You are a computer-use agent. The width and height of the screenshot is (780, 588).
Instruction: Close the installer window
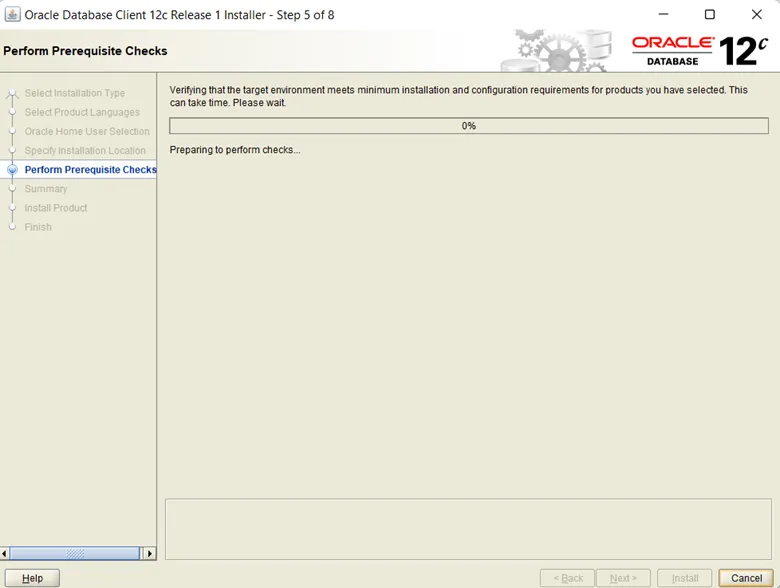[757, 14]
